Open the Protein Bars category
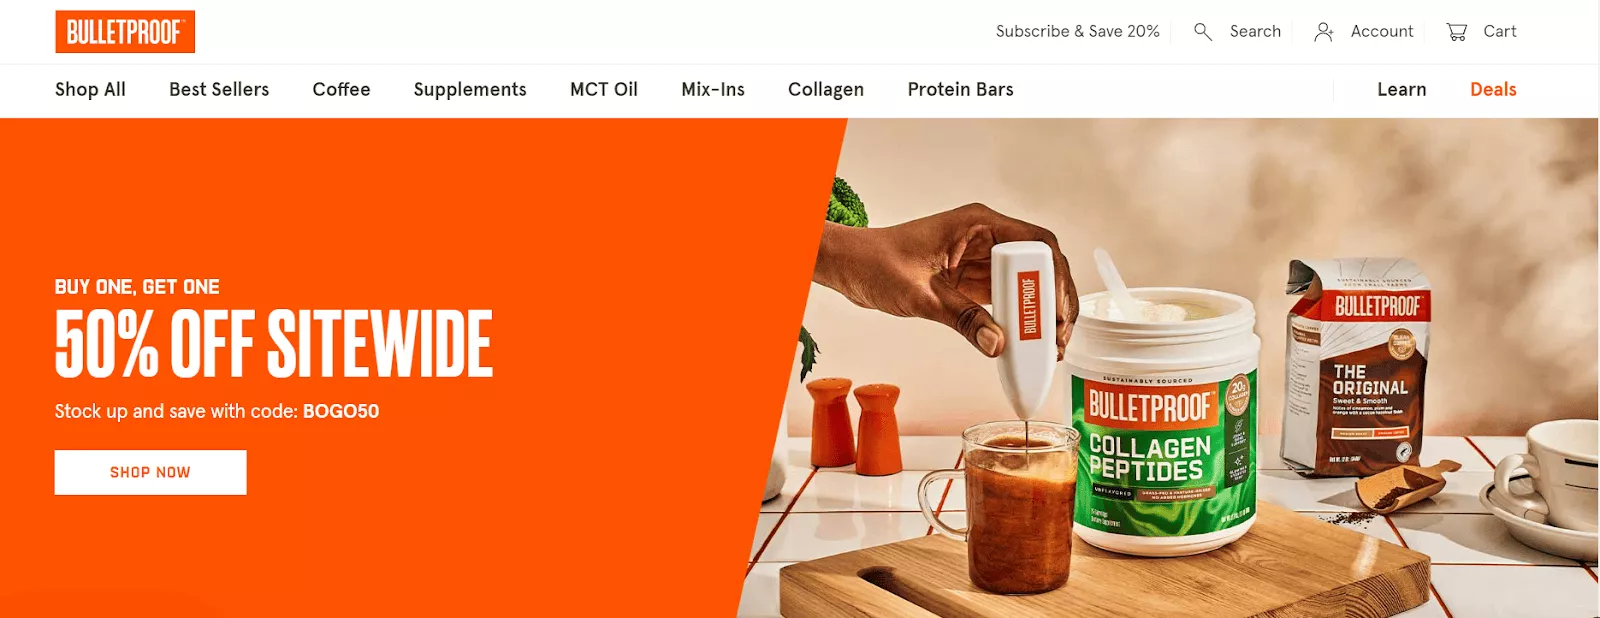The height and width of the screenshot is (618, 1600). (x=961, y=90)
